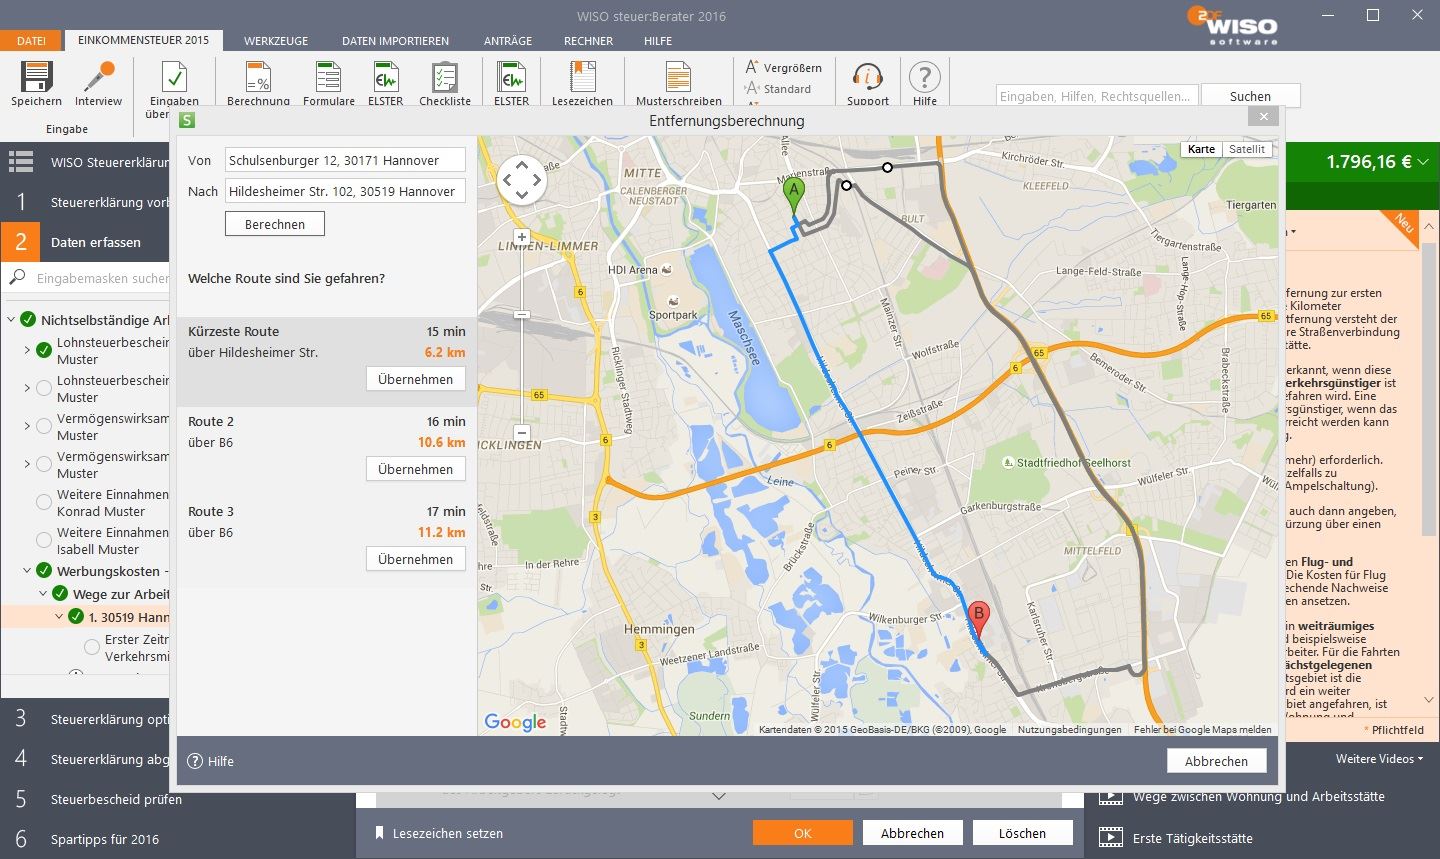Viewport: 1440px width, 859px height.
Task: Click the Berechnen button
Action: 275,224
